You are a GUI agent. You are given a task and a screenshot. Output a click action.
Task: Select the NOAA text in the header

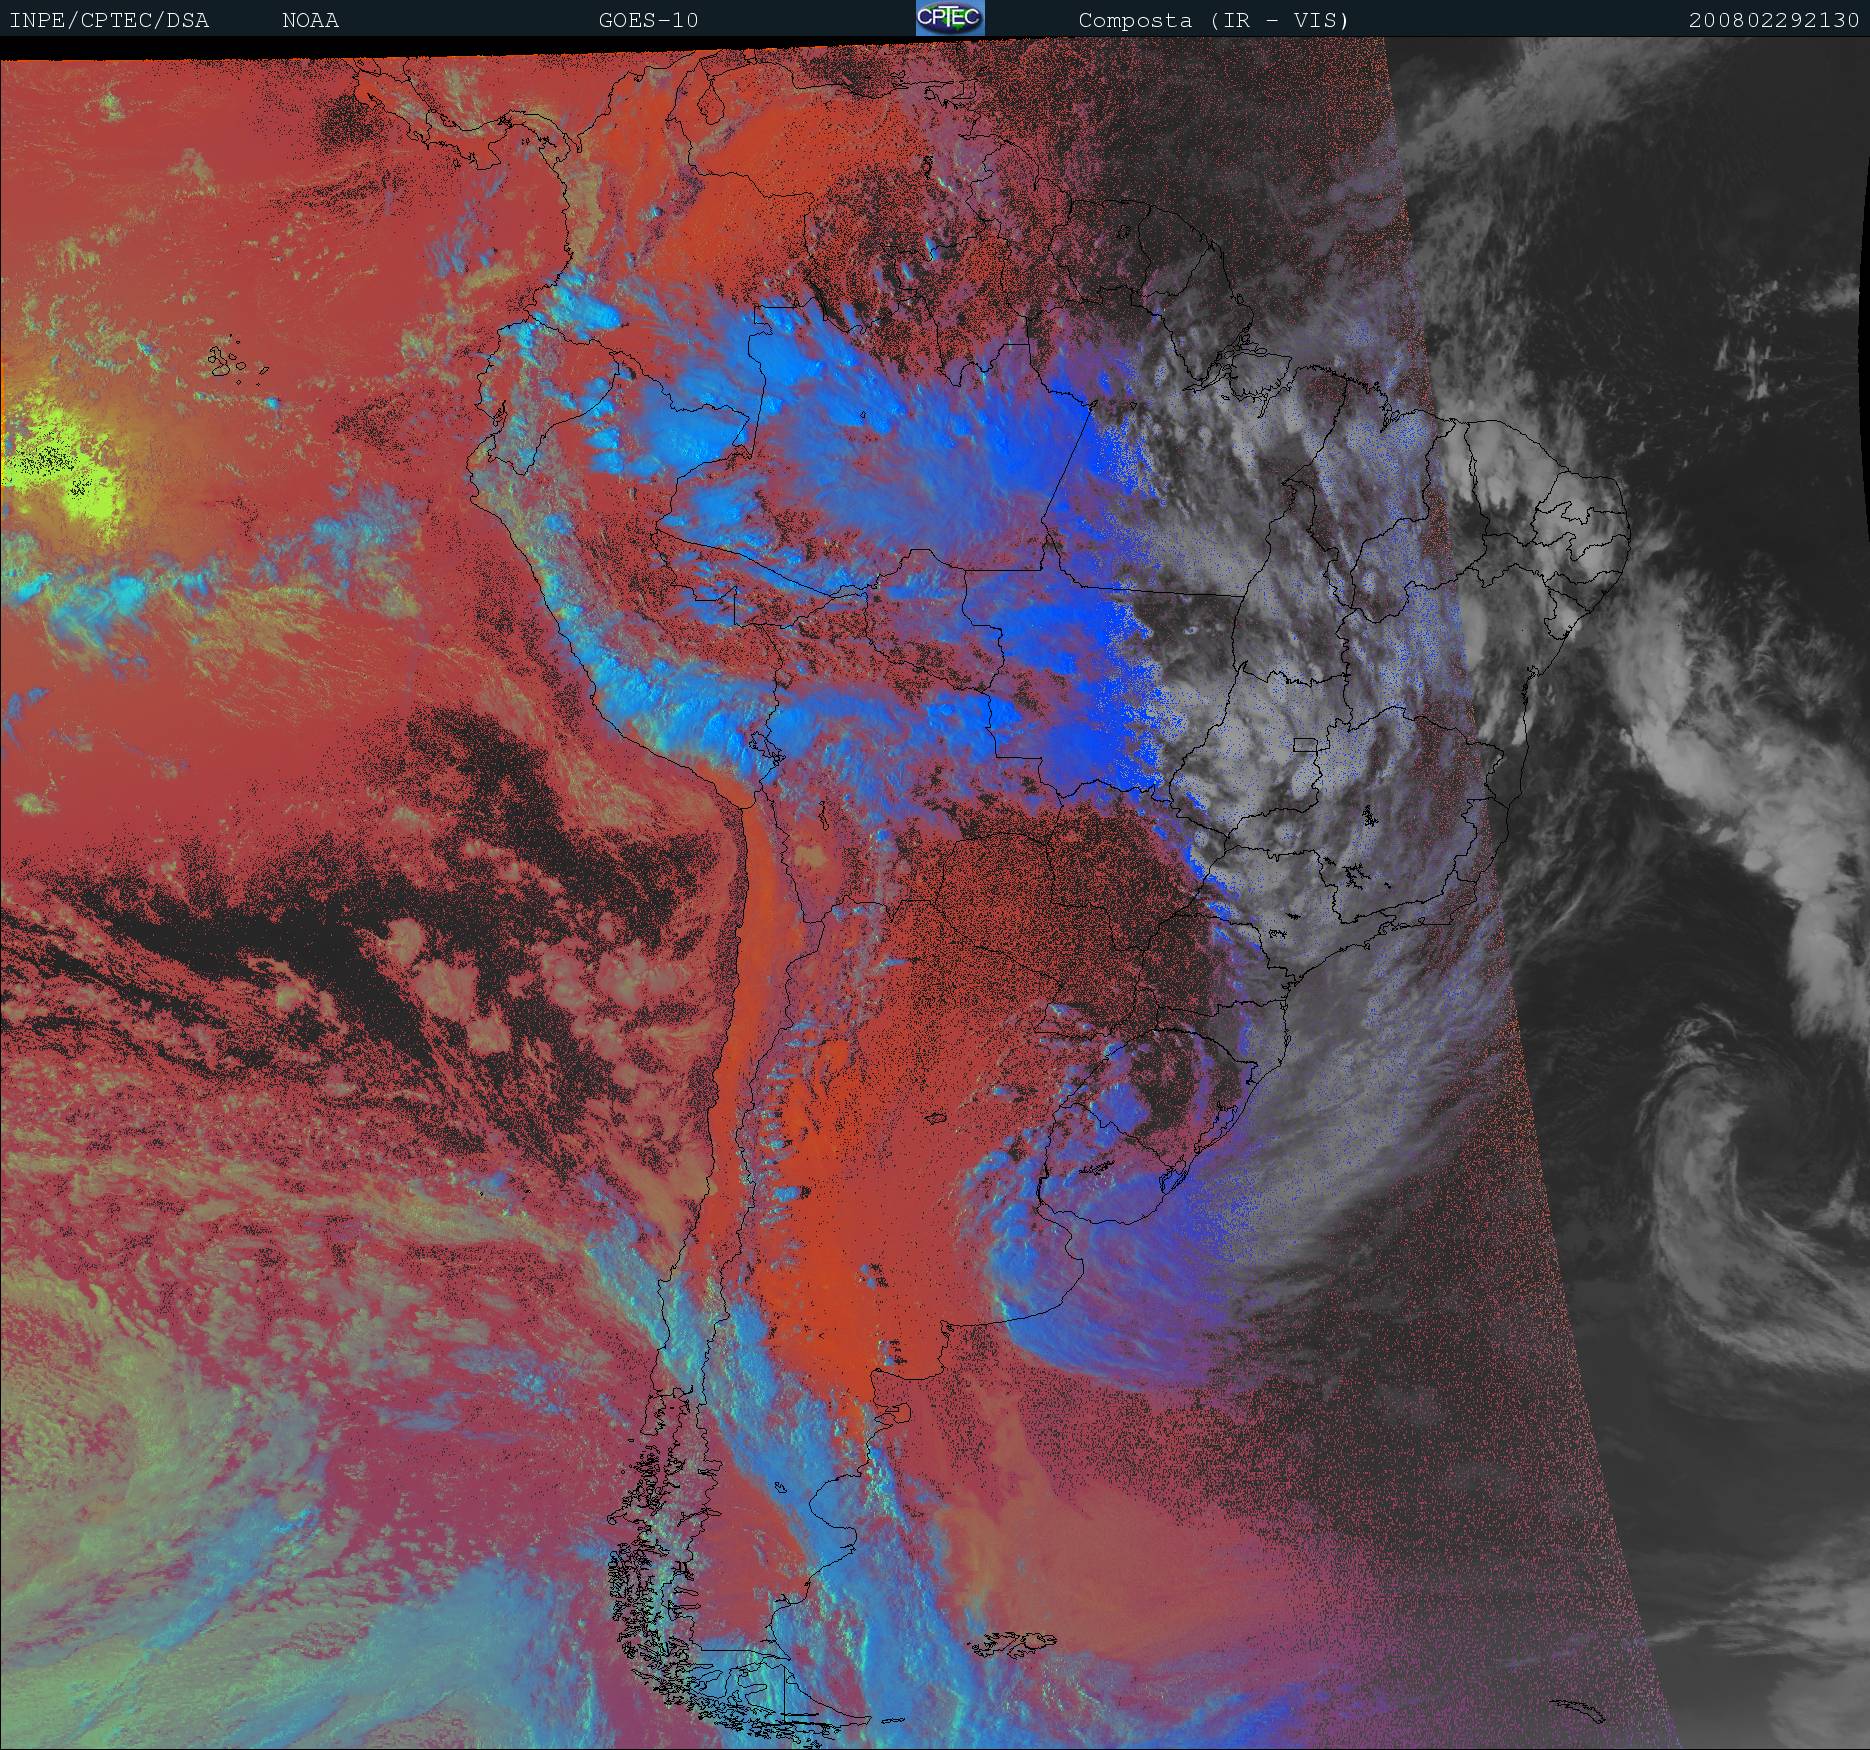[x=310, y=20]
